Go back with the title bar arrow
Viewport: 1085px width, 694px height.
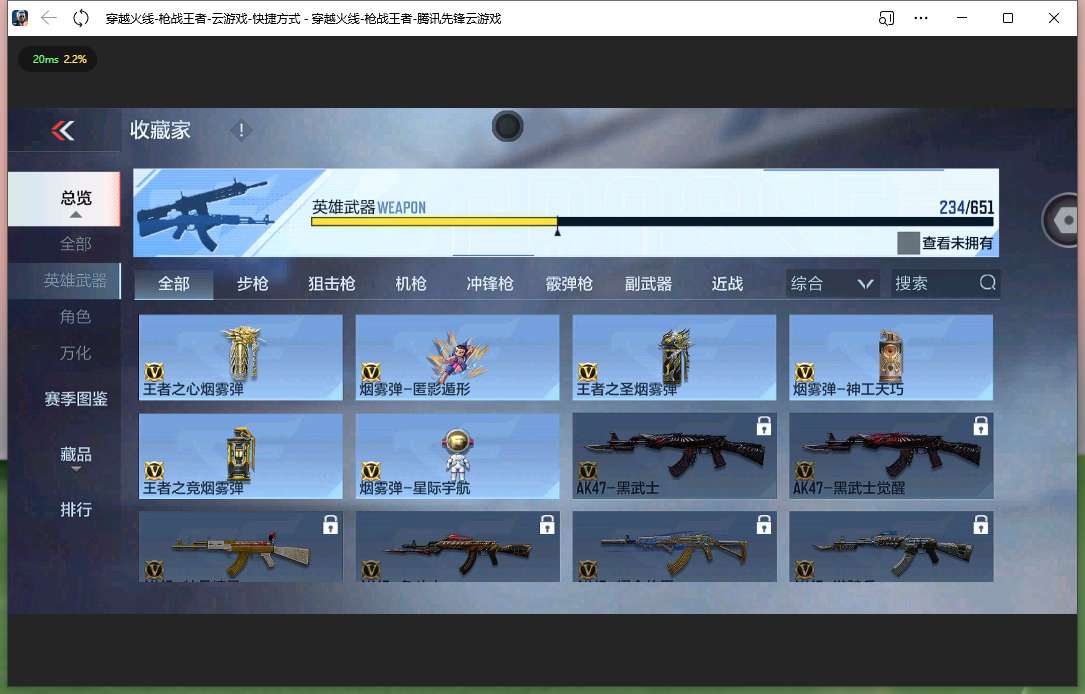pyautogui.click(x=48, y=18)
